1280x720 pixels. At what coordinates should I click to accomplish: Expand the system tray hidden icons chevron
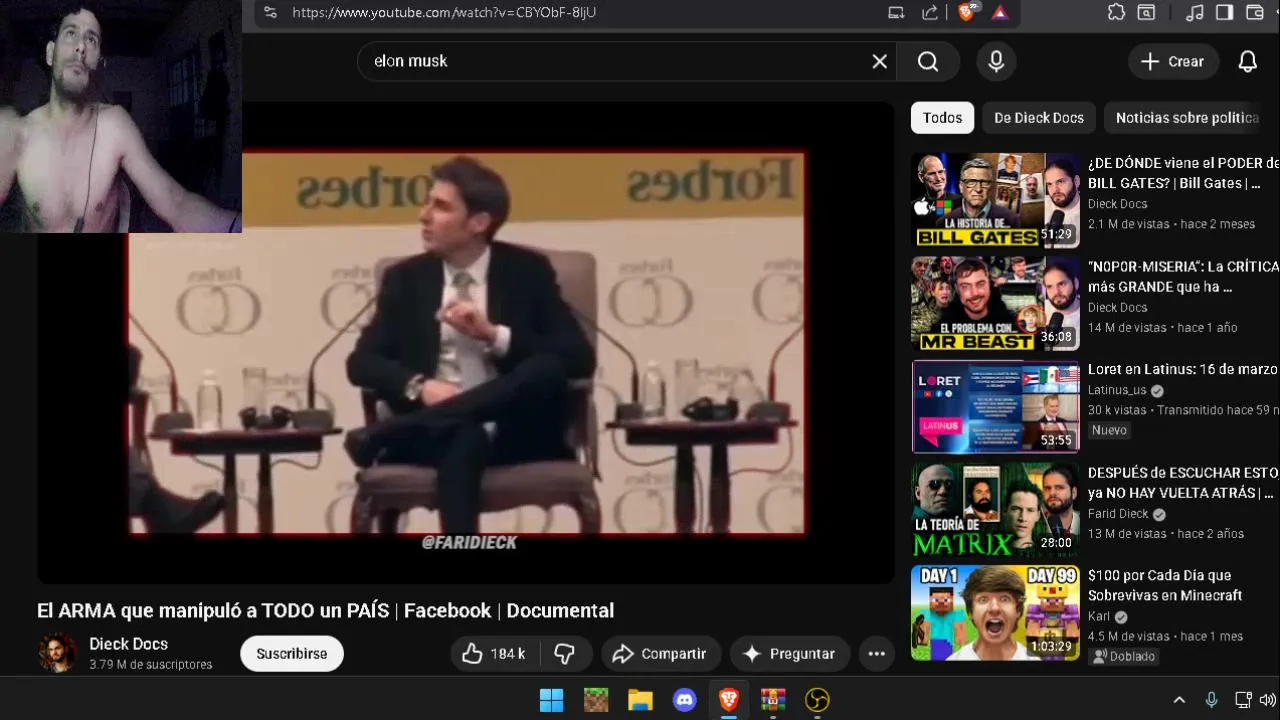tap(1179, 700)
